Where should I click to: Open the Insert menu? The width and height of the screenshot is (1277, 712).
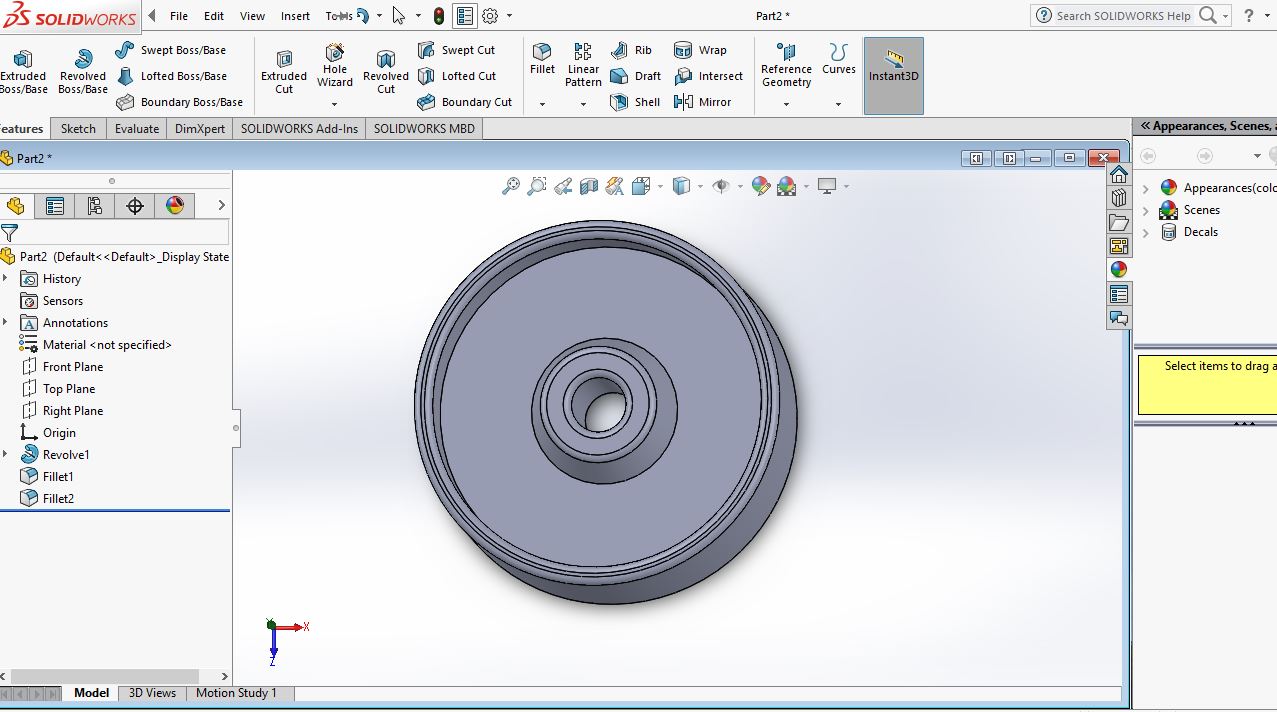[295, 16]
